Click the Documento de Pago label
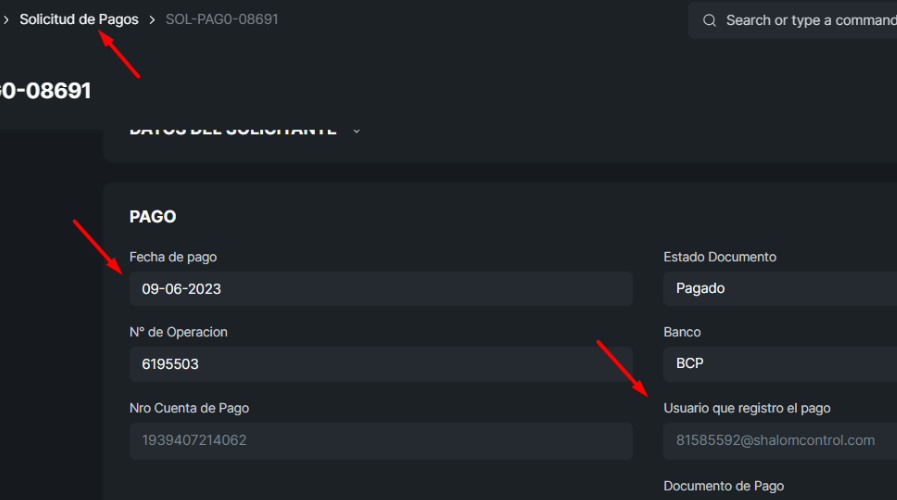This screenshot has height=500, width=897. [724, 486]
